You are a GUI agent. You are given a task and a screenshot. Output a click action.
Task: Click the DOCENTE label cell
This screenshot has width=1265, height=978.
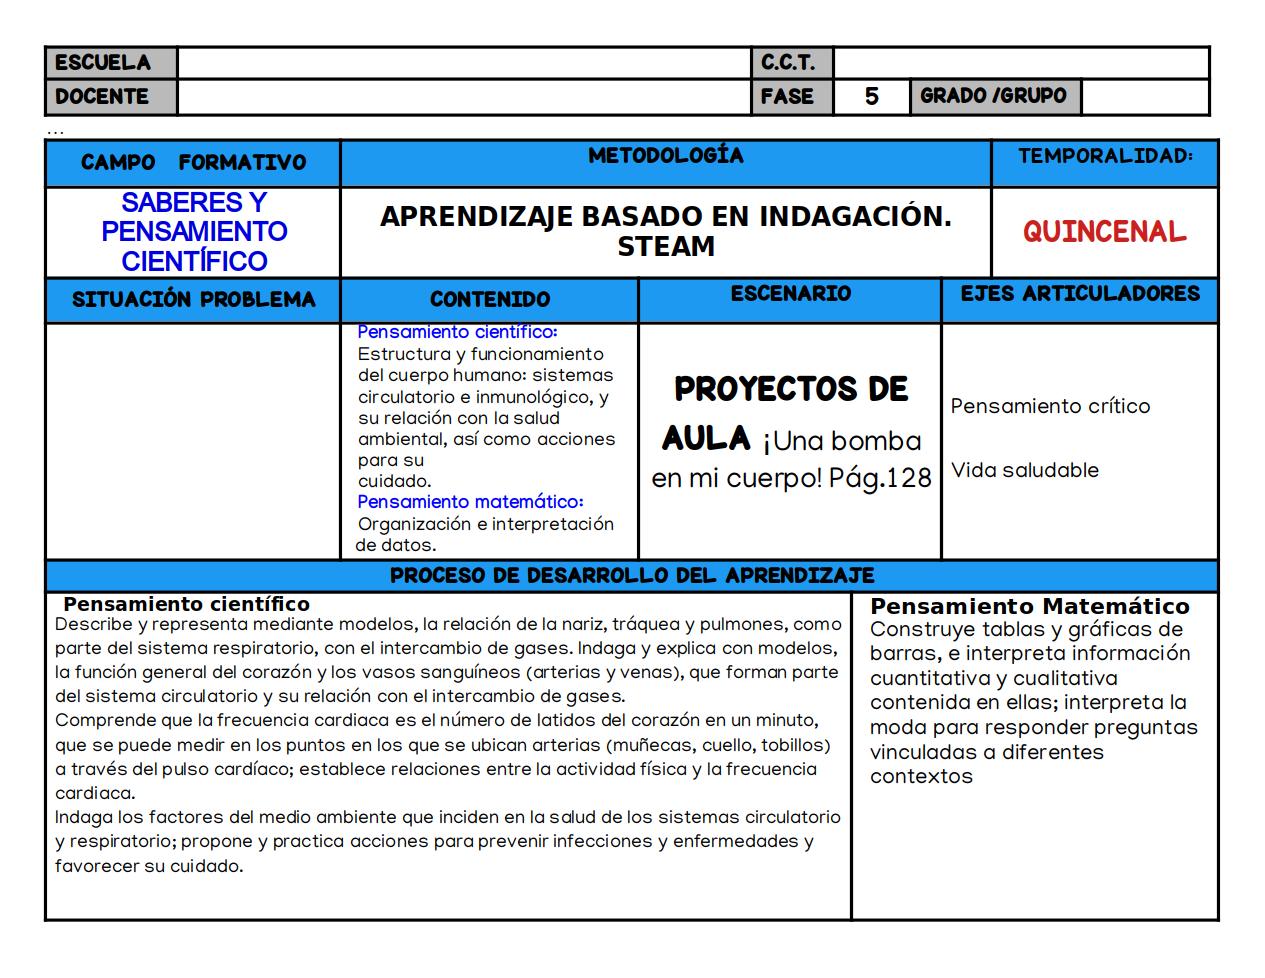pos(111,97)
